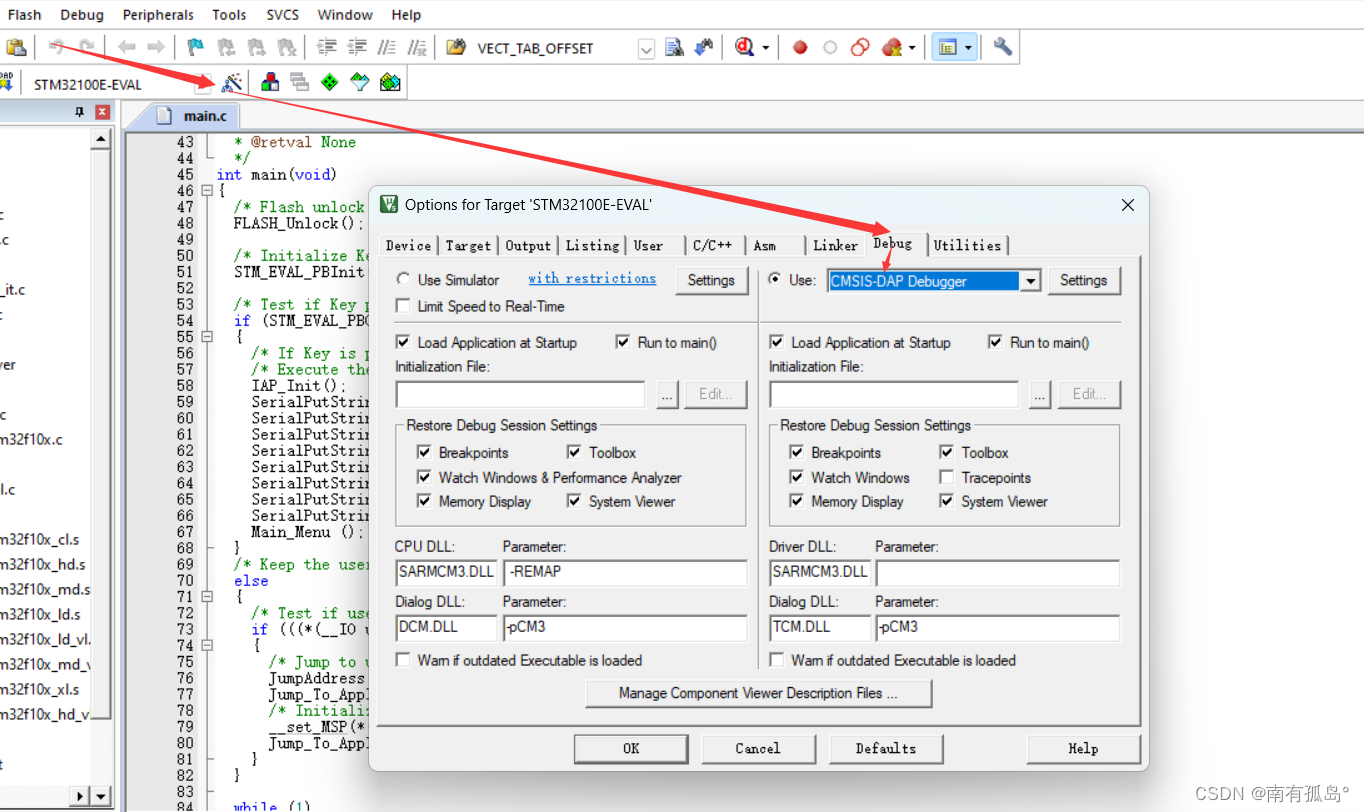The image size is (1364, 812).
Task: Click Disable All Breakpoints icon
Action: tap(860, 47)
